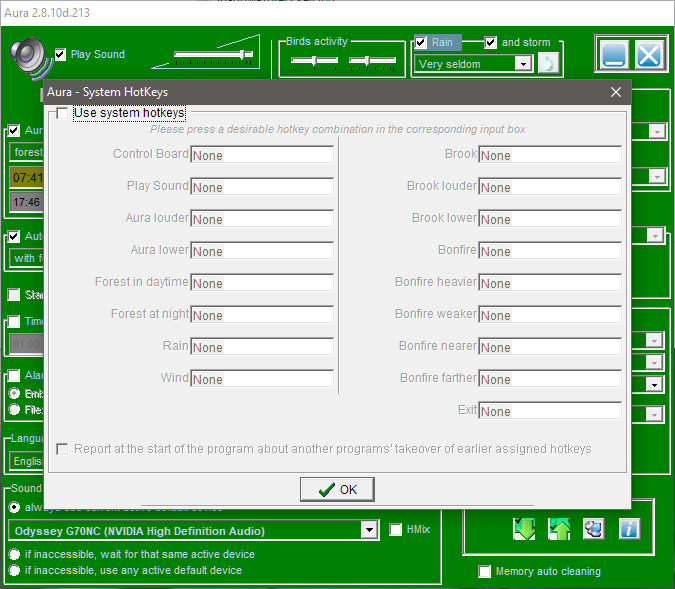Click the green down arrow icon
The width and height of the screenshot is (675, 589).
tap(525, 529)
